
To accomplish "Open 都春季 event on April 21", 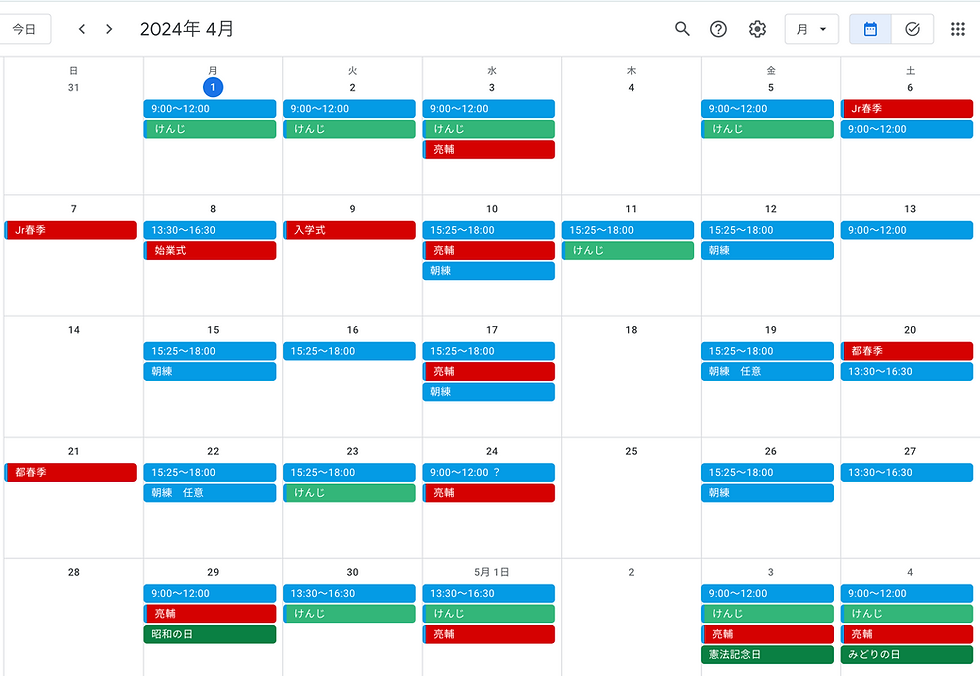I will pos(71,472).
